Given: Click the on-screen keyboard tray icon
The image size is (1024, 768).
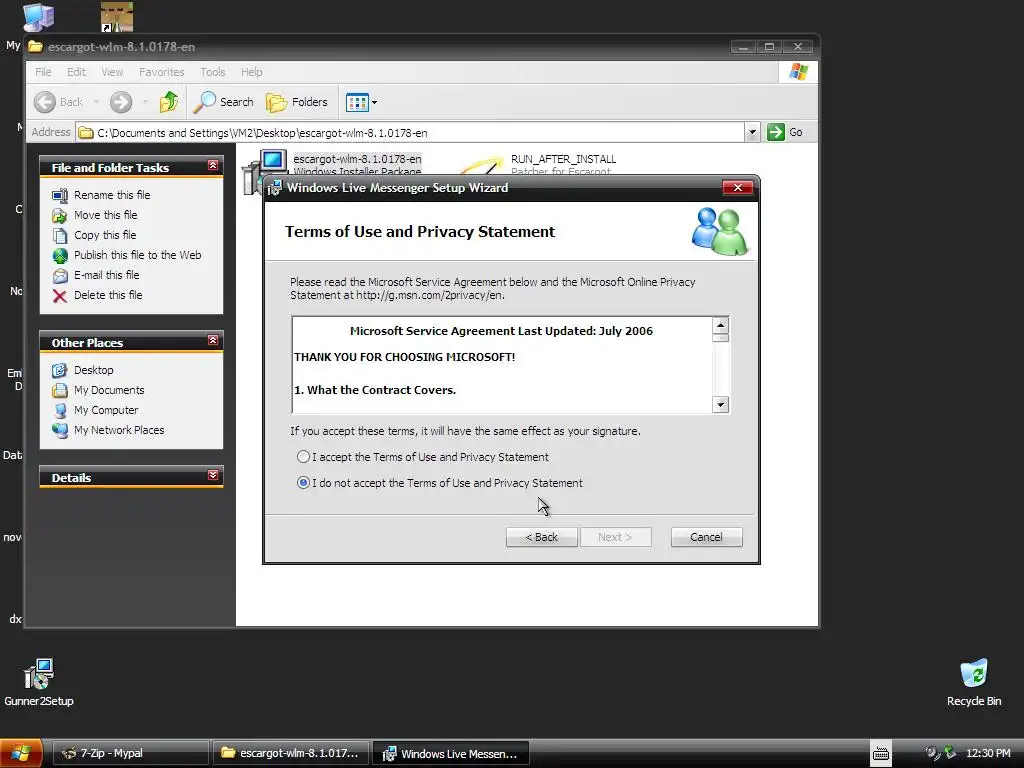Looking at the screenshot, I should click(x=880, y=753).
